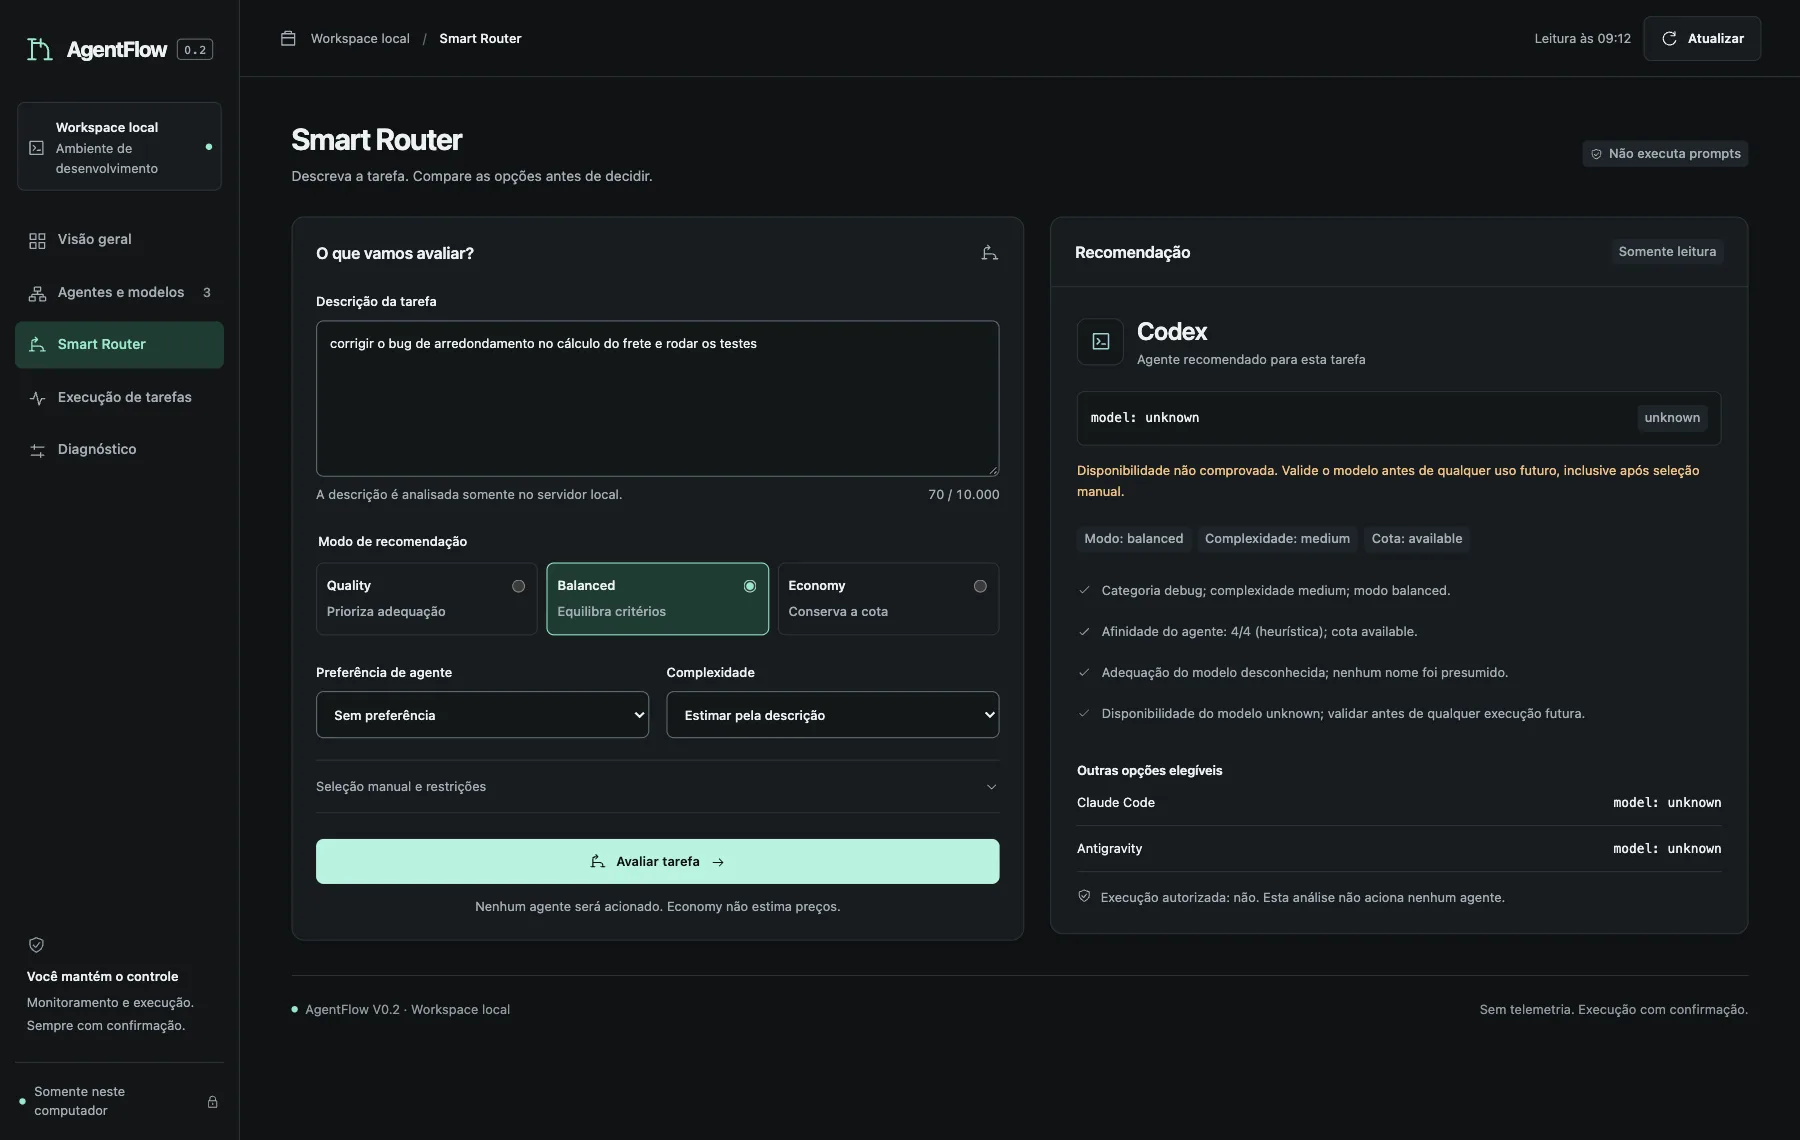Image resolution: width=1800 pixels, height=1140 pixels.
Task: Click the Workspace local environment card
Action: pyautogui.click(x=119, y=147)
